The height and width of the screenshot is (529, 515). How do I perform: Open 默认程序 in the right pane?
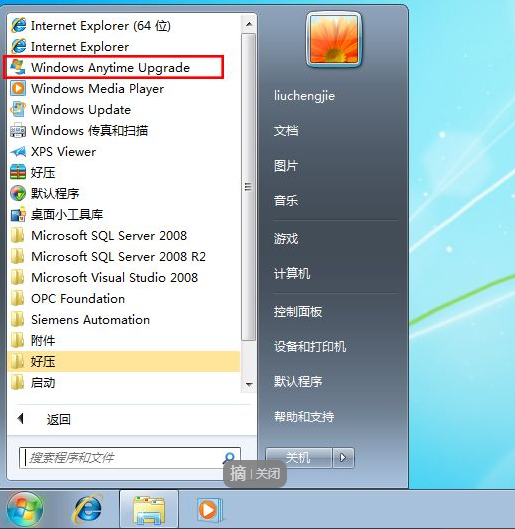(x=298, y=382)
